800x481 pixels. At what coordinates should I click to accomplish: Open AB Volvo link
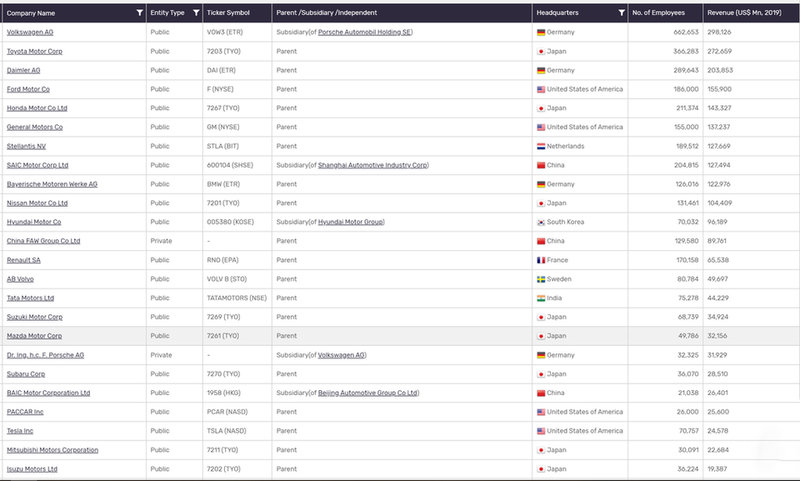coord(20,279)
